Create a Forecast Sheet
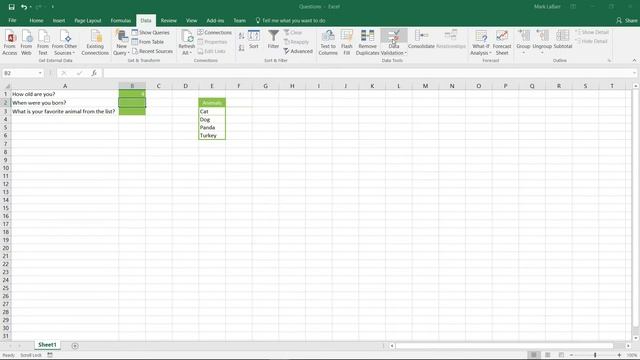This screenshot has width=640, height=360. click(x=502, y=42)
